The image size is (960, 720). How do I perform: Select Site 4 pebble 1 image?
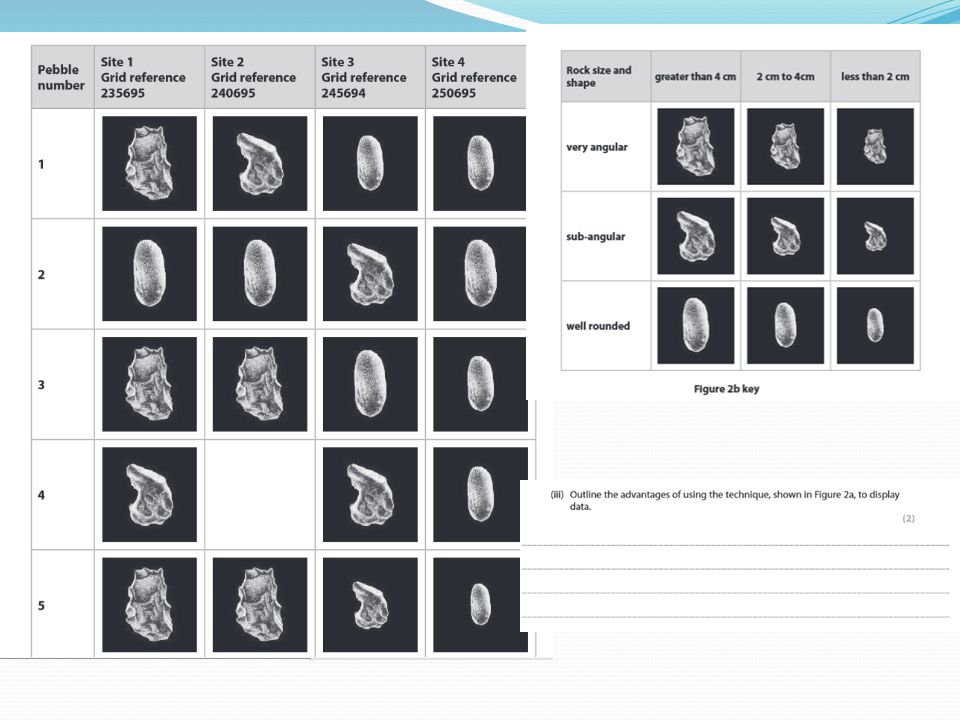pos(479,163)
